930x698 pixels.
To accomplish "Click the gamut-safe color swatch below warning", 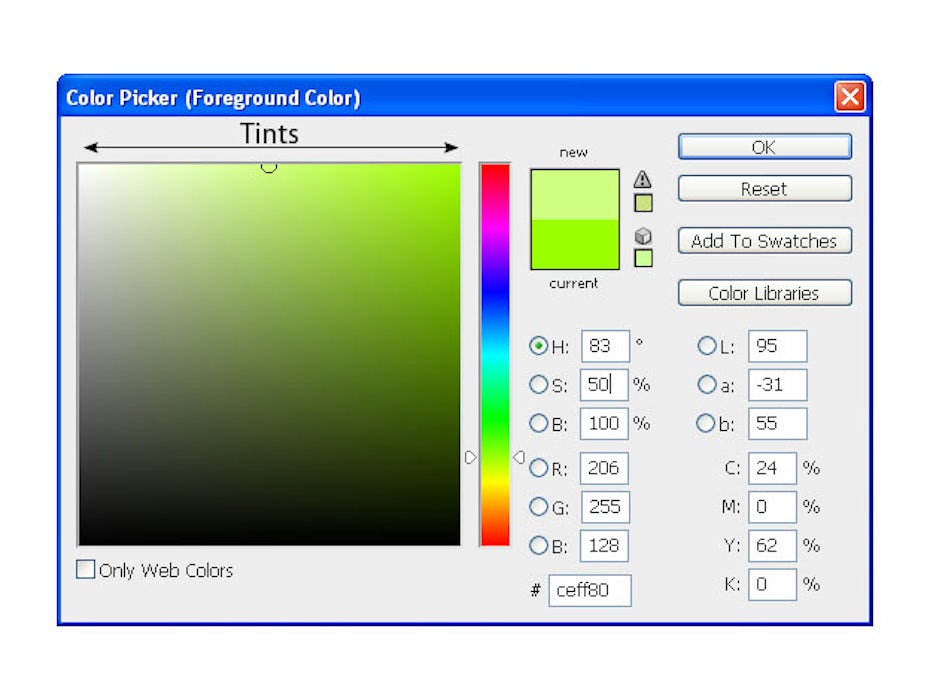I will pyautogui.click(x=643, y=203).
